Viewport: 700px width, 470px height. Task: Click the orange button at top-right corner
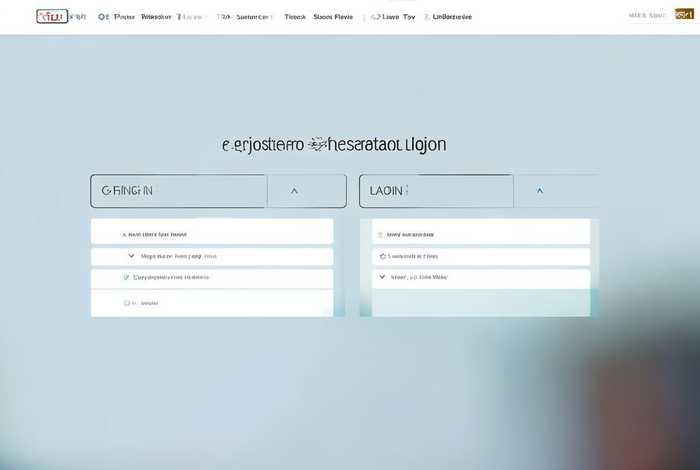coord(684,15)
